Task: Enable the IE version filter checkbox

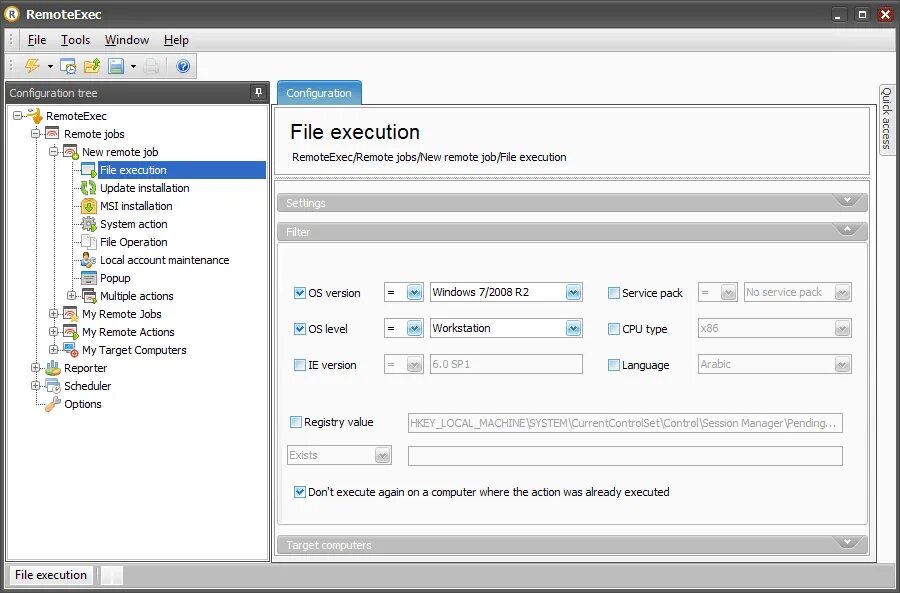Action: pyautogui.click(x=300, y=365)
